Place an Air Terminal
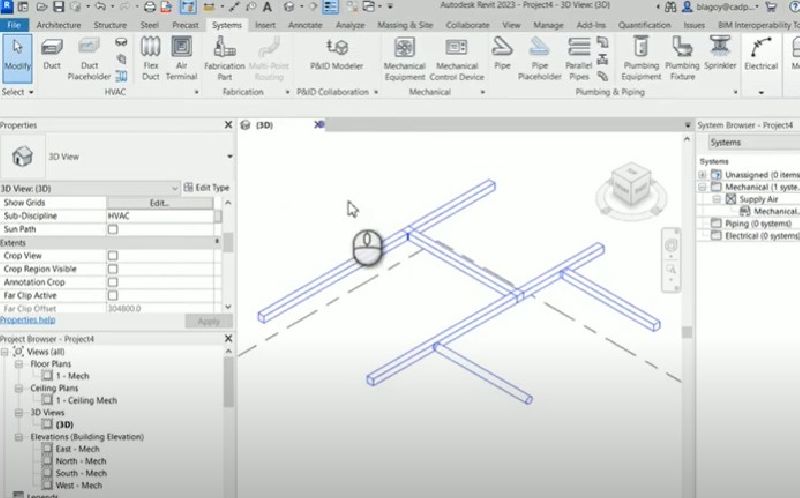Image resolution: width=800 pixels, height=498 pixels. 181,58
